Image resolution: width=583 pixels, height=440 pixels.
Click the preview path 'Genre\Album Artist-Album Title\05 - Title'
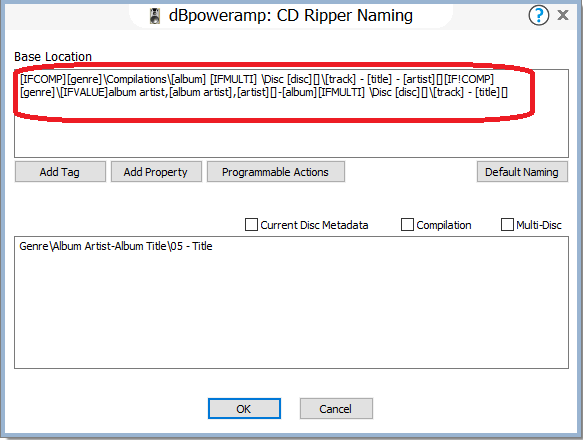(x=116, y=246)
